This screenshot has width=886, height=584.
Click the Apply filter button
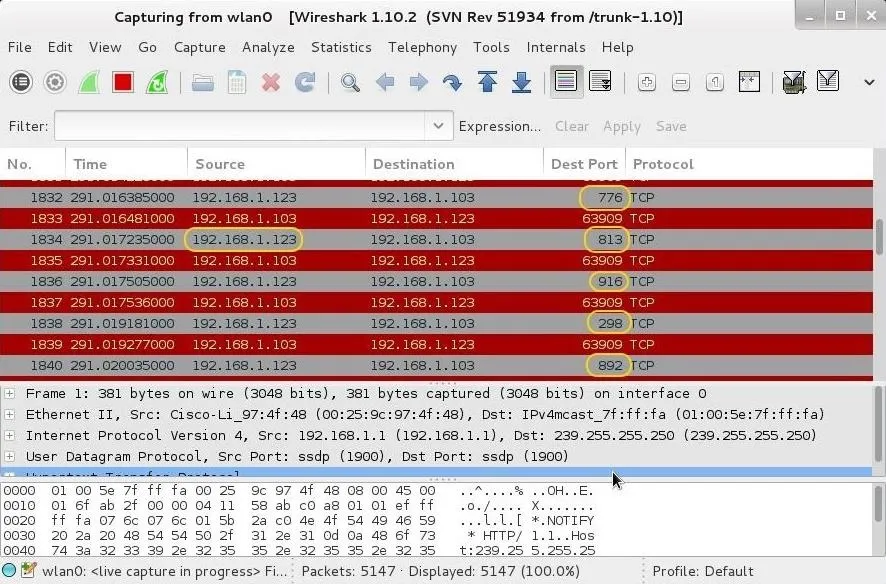[622, 127]
